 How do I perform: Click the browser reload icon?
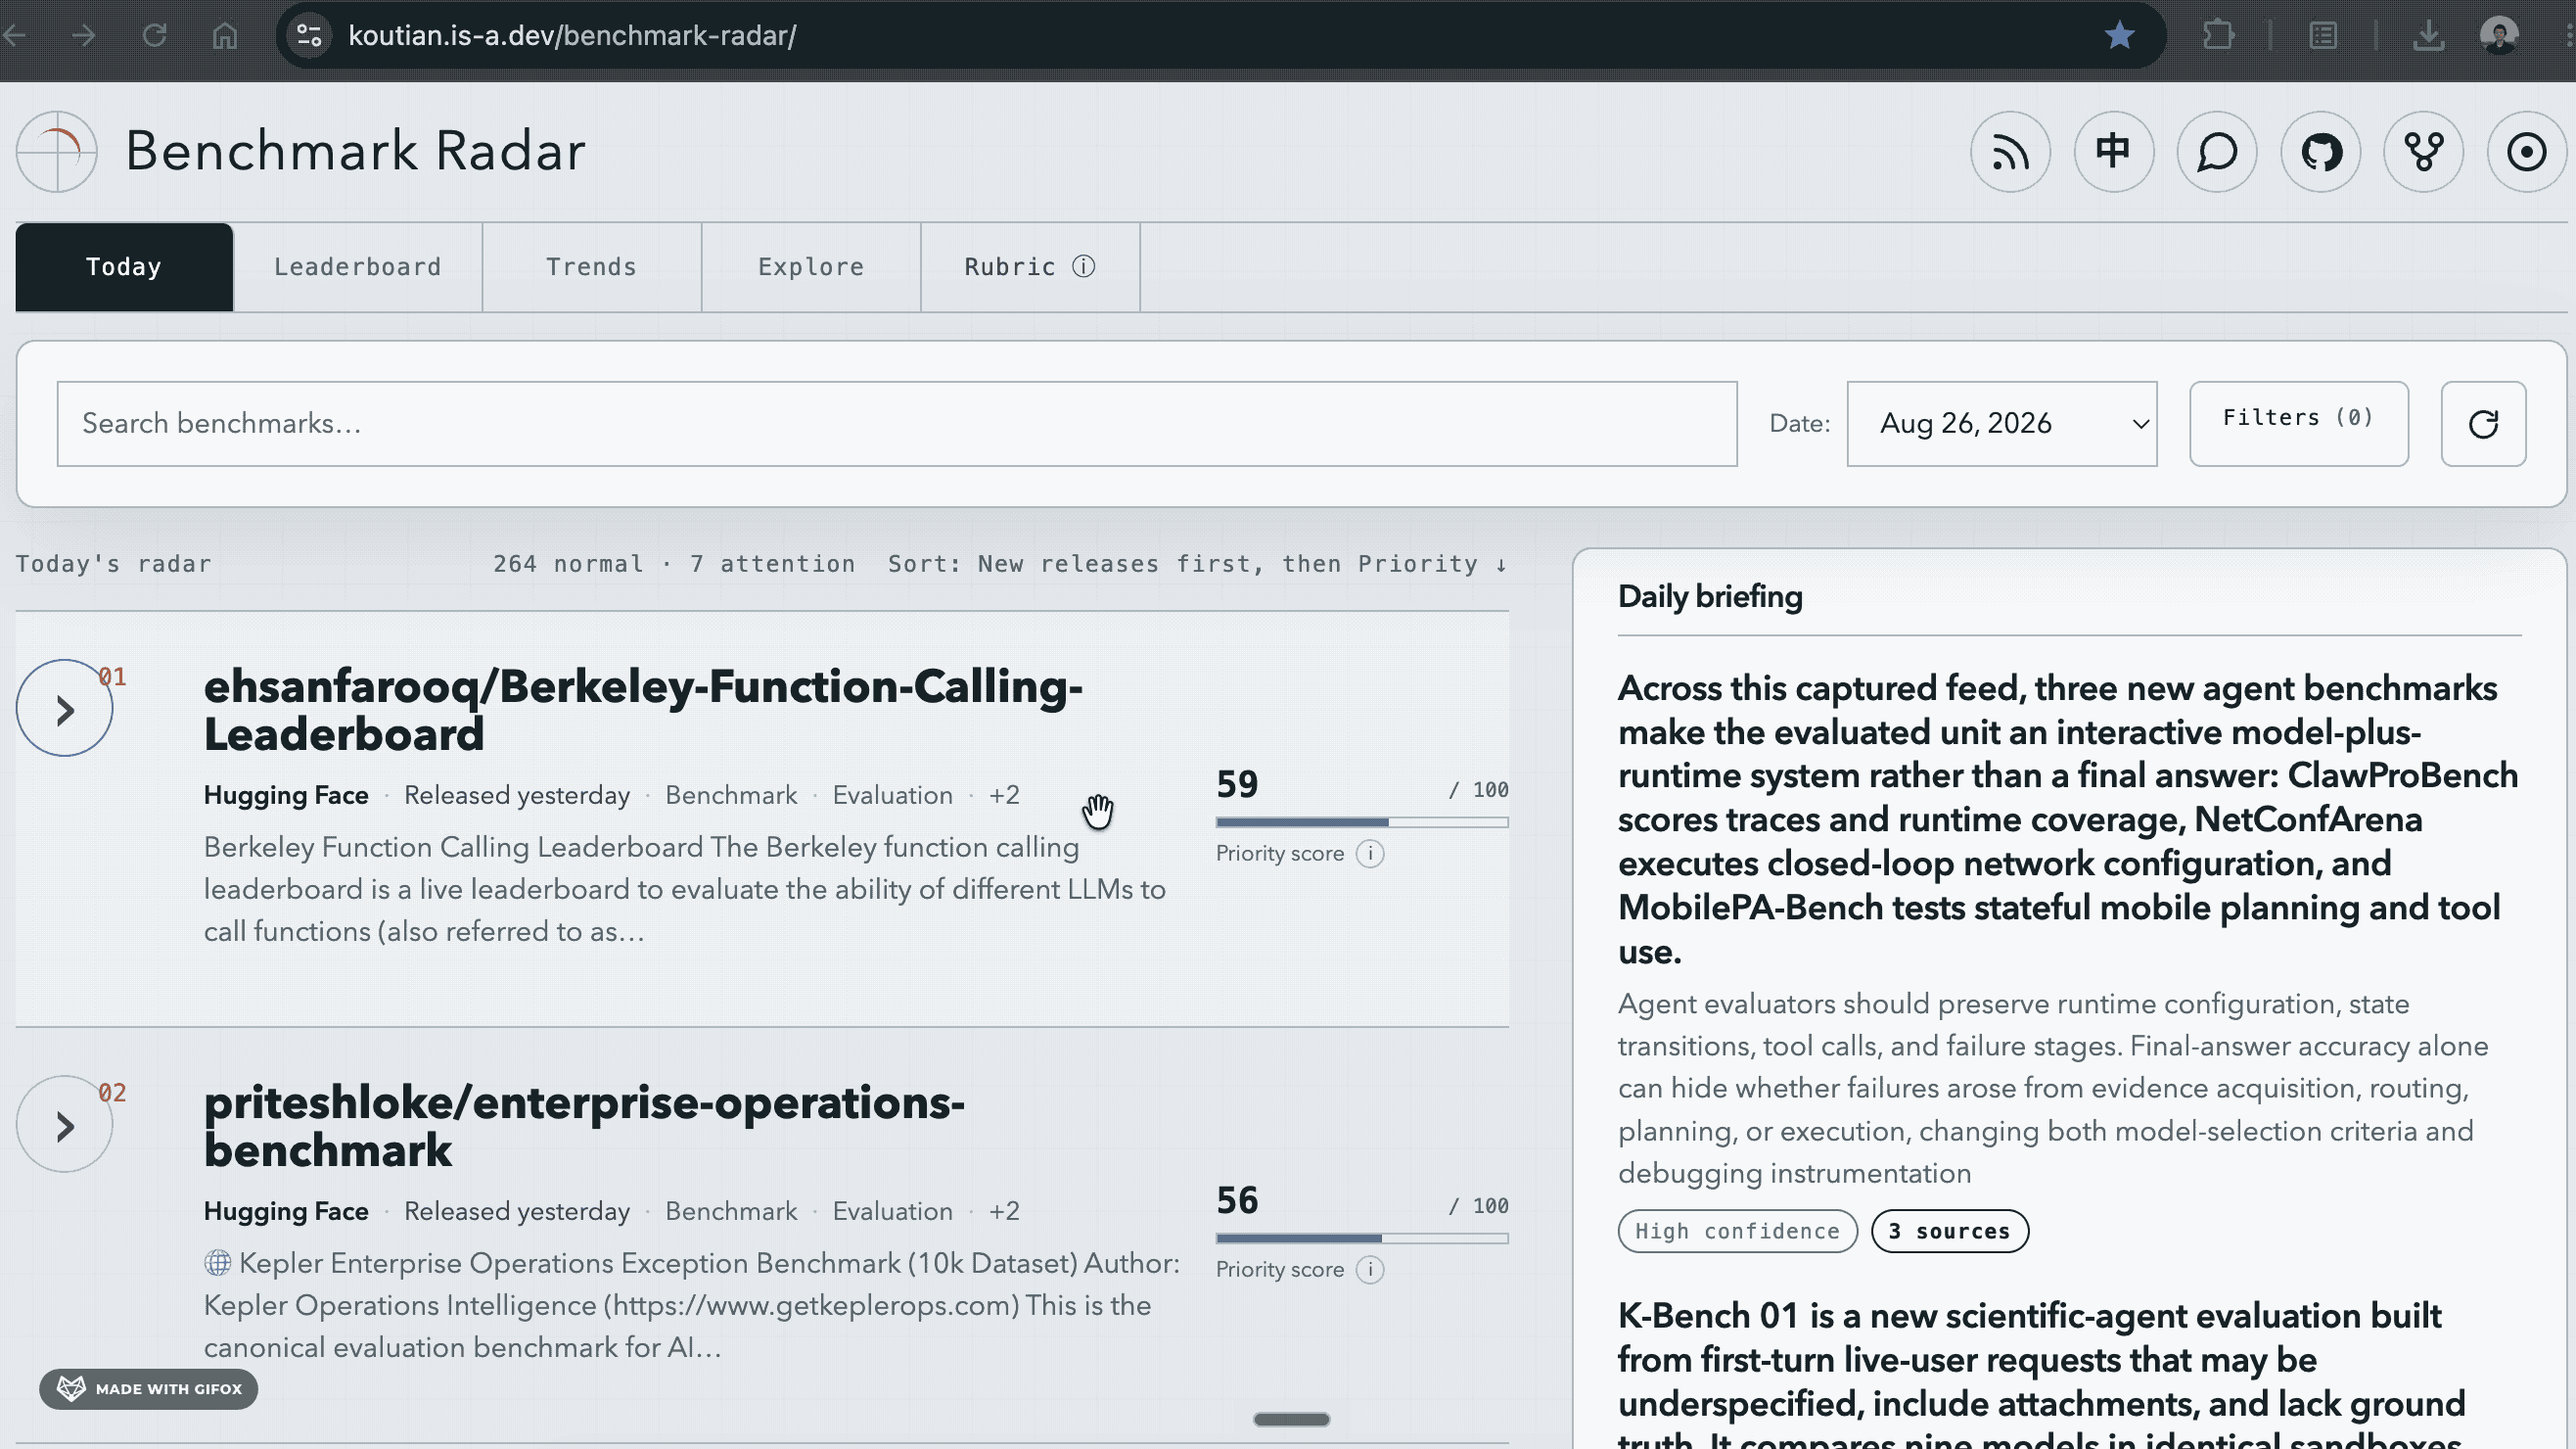pos(154,36)
